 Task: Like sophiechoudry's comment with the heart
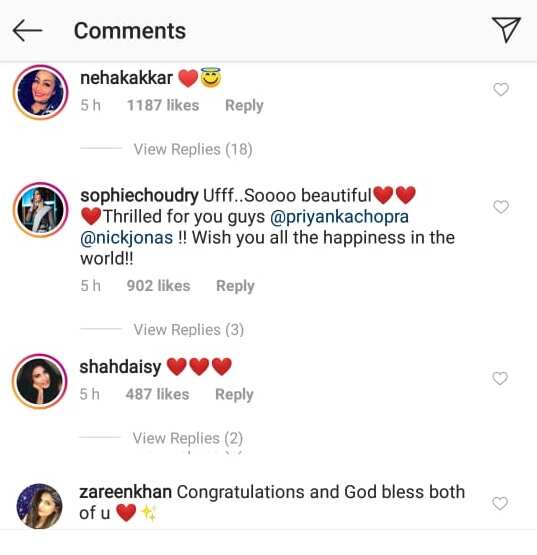point(501,207)
